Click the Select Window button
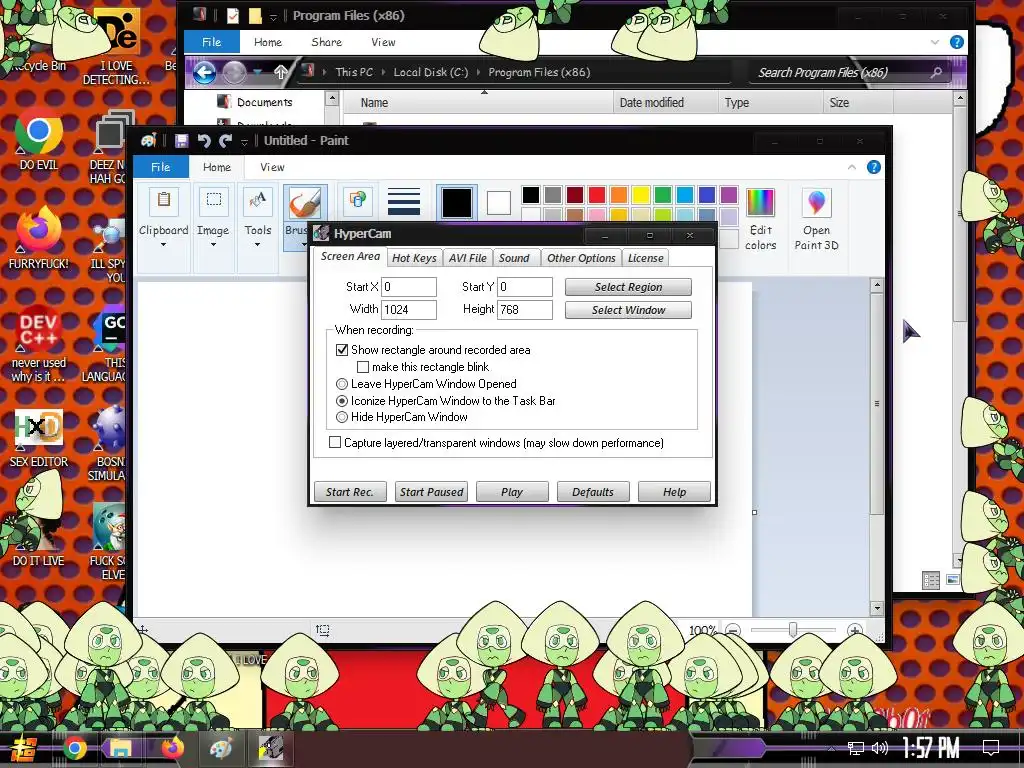This screenshot has width=1024, height=768. pos(628,310)
